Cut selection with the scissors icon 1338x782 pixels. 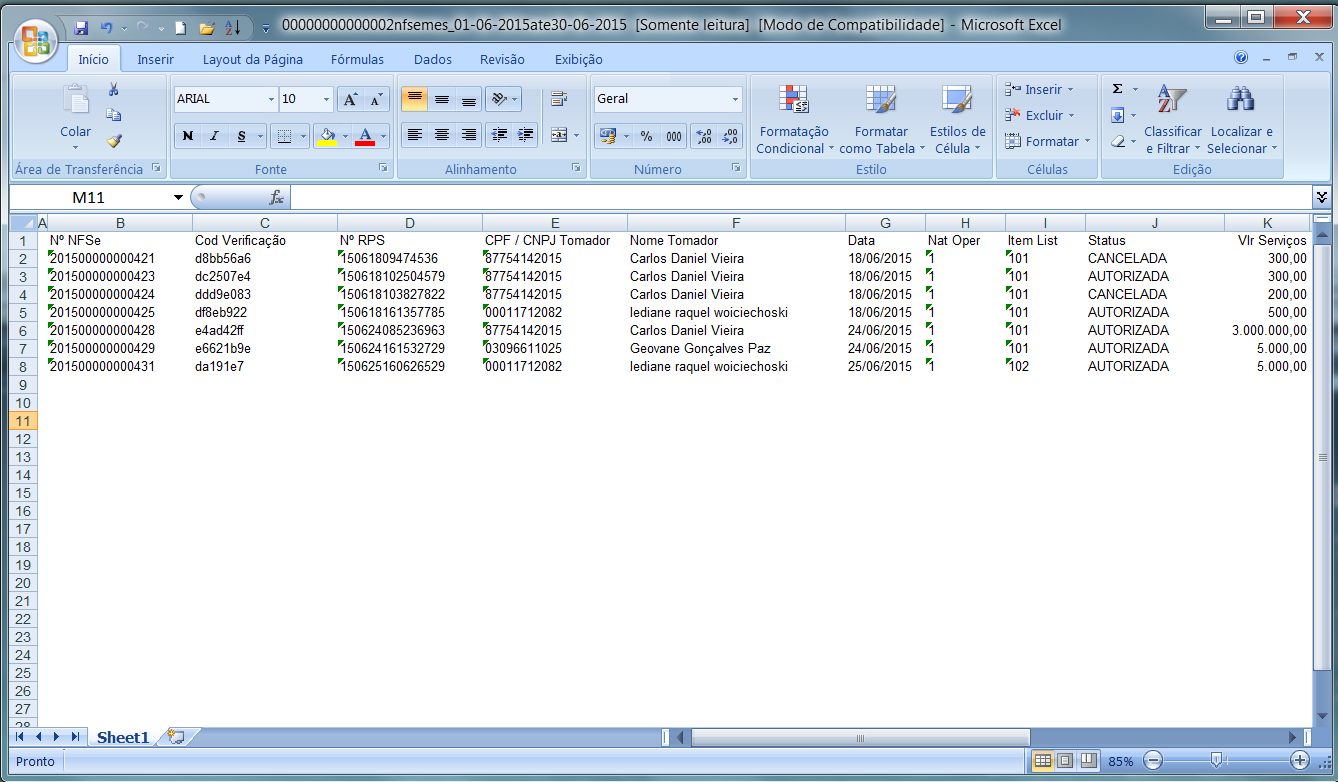coord(114,90)
